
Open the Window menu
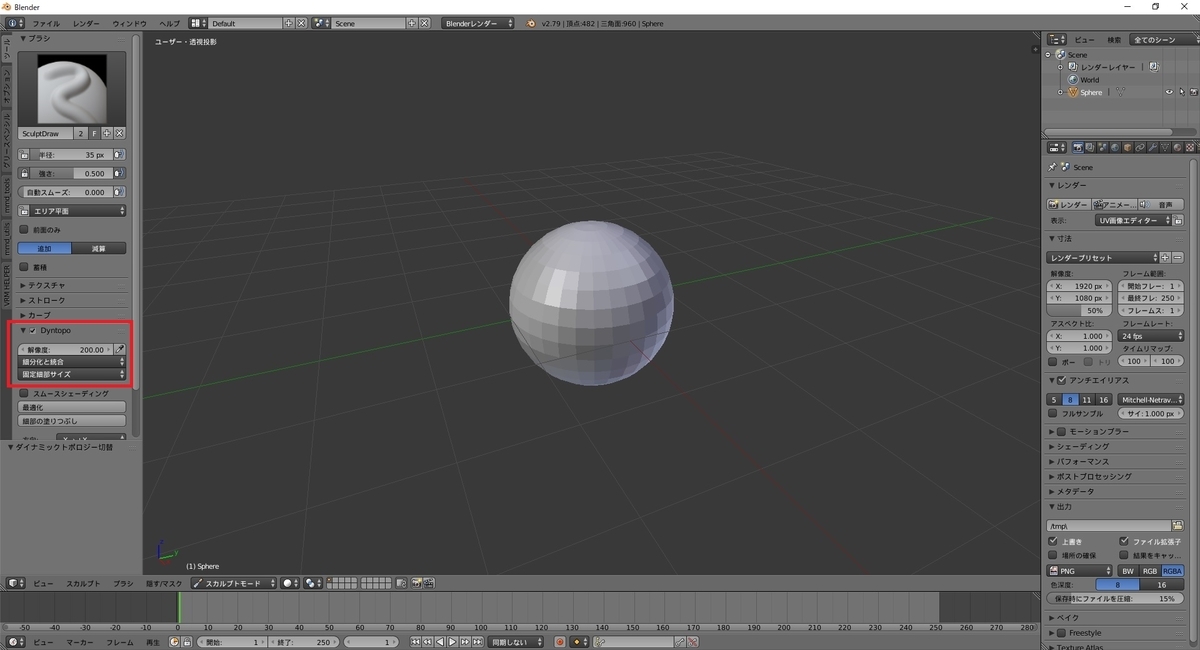click(129, 22)
